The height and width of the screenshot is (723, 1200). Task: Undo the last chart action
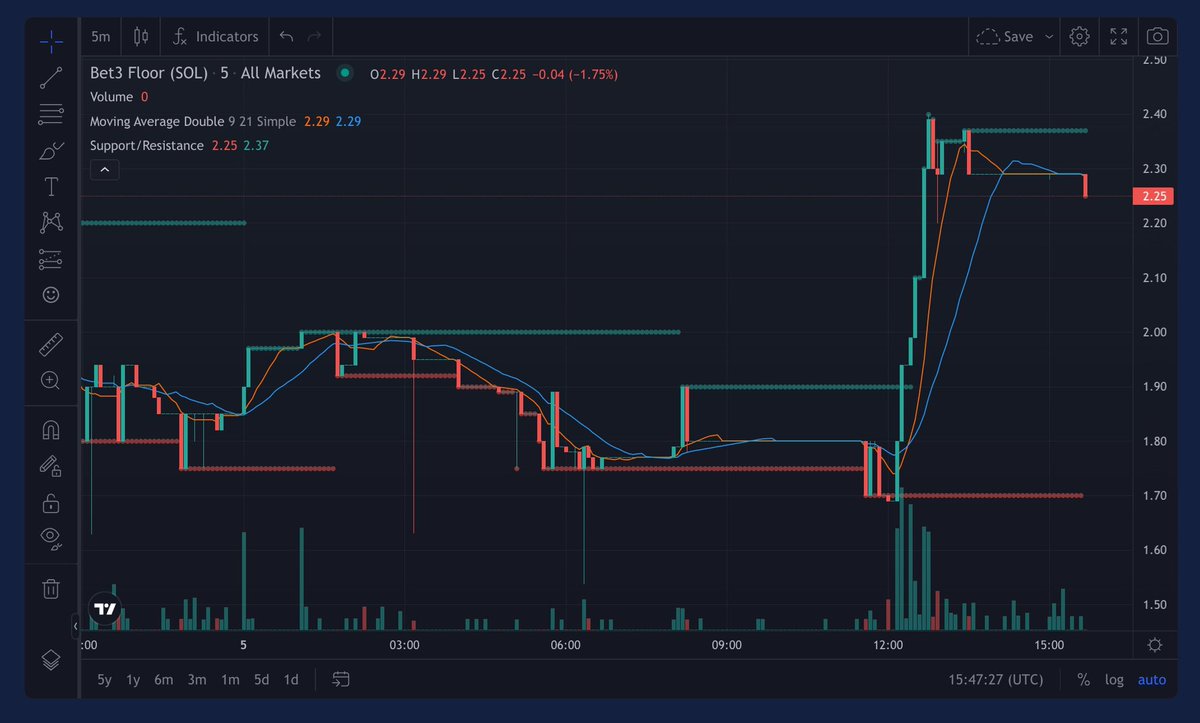(x=287, y=36)
